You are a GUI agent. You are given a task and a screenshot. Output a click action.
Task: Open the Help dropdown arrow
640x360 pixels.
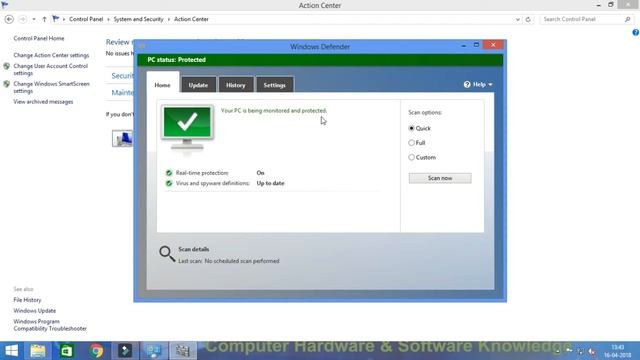[490, 84]
